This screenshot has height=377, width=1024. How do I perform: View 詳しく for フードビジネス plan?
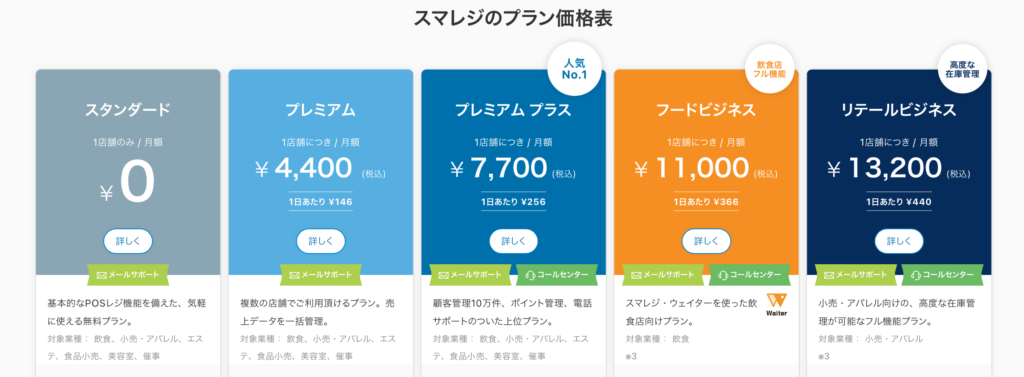706,241
